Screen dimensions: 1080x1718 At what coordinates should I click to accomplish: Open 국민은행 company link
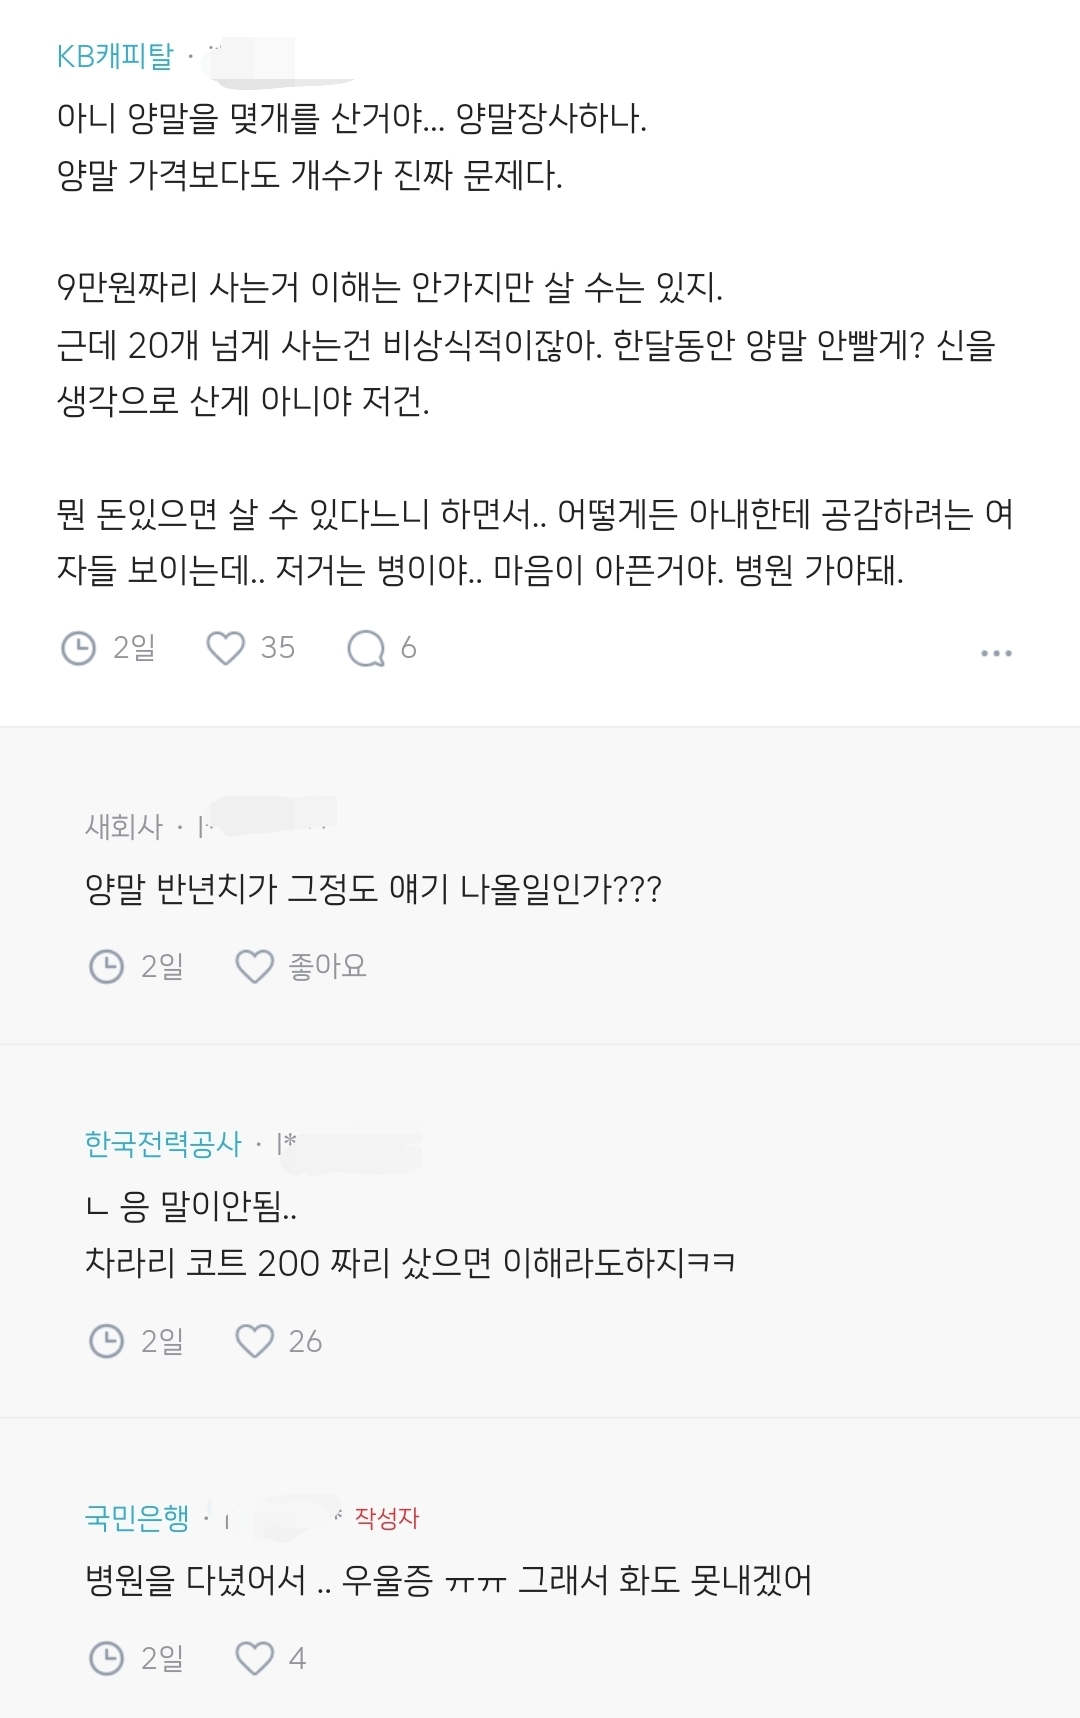coord(137,1518)
